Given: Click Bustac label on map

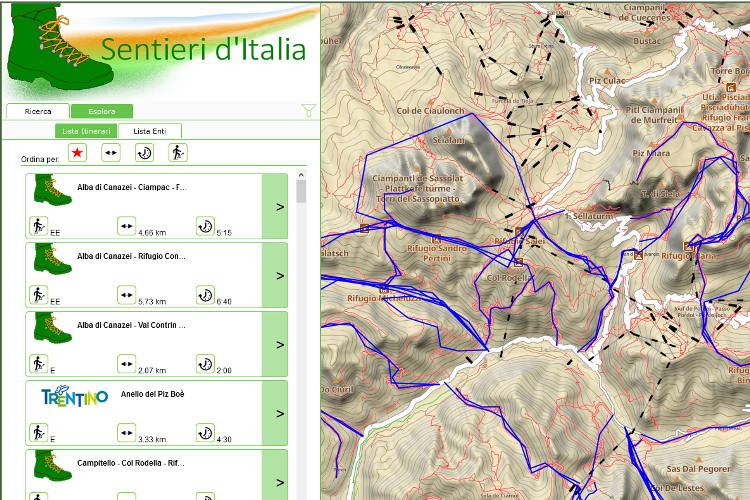Looking at the screenshot, I should tap(647, 41).
